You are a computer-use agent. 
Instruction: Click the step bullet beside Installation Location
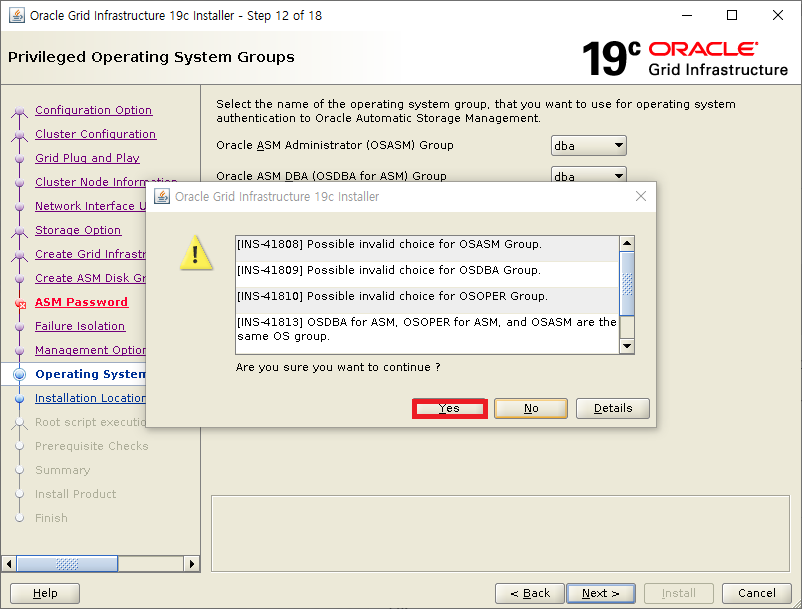[x=19, y=398]
